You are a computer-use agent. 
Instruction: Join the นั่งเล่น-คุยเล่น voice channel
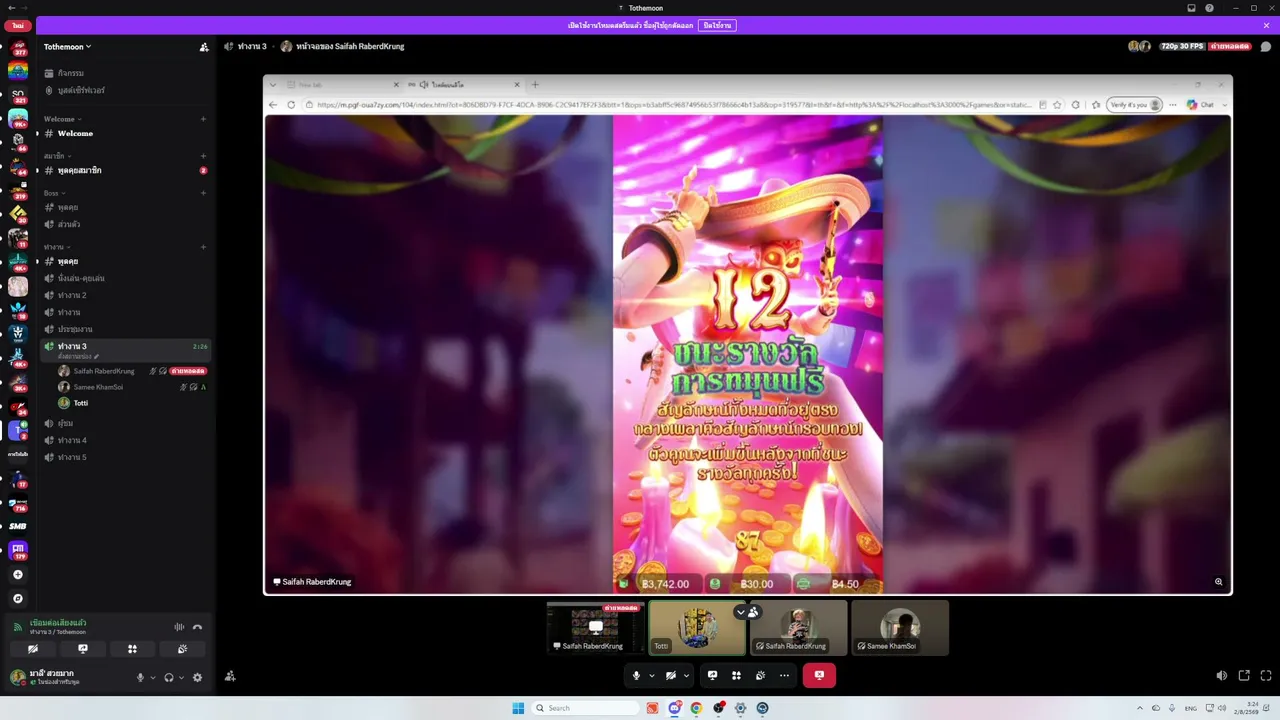pos(125,278)
